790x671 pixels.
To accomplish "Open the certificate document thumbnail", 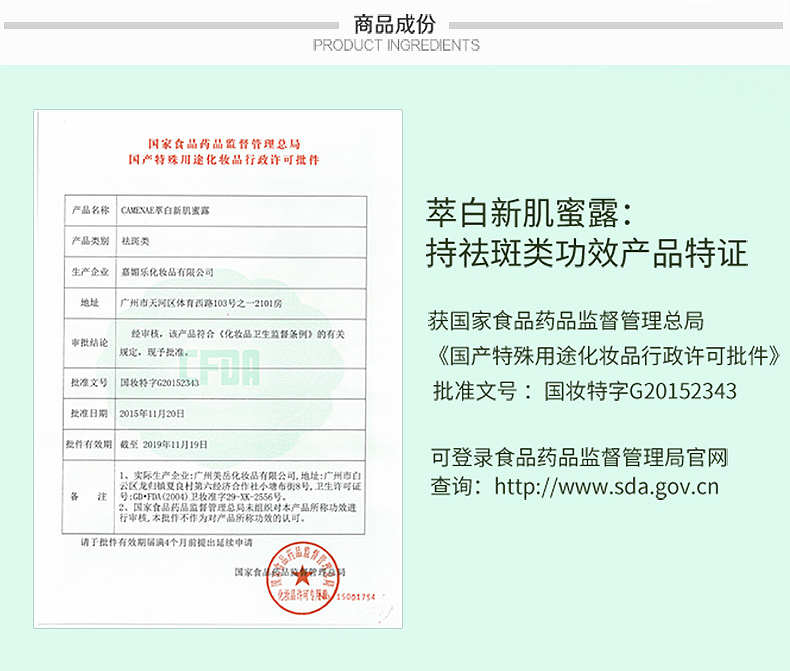I will pyautogui.click(x=218, y=369).
